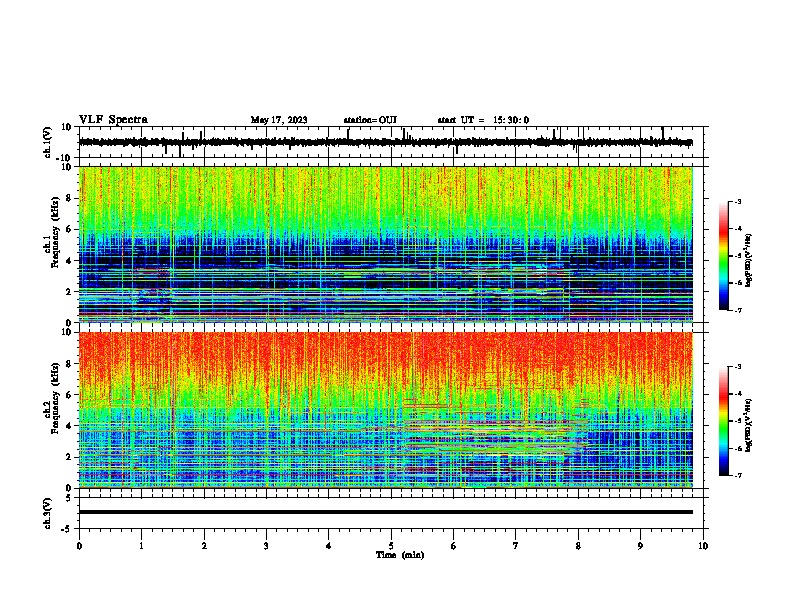Click time axis tick label "8"
Image resolution: width=792 pixels, height=612 pixels.
[578, 546]
